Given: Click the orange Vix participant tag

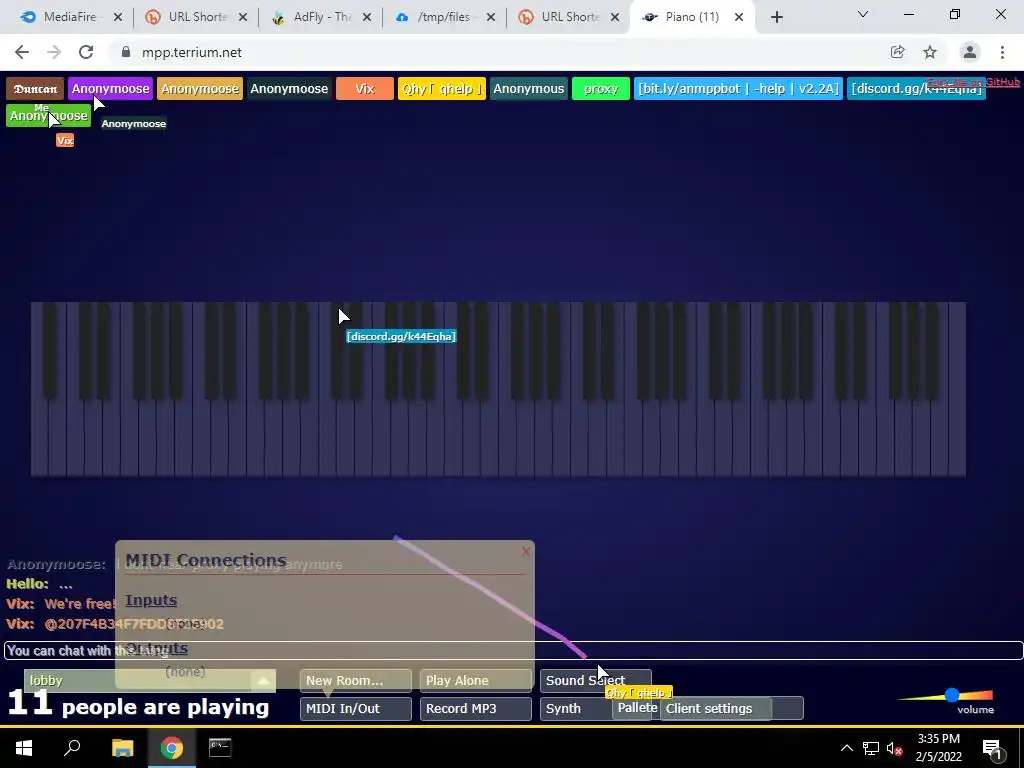Looking at the screenshot, I should tap(364, 89).
